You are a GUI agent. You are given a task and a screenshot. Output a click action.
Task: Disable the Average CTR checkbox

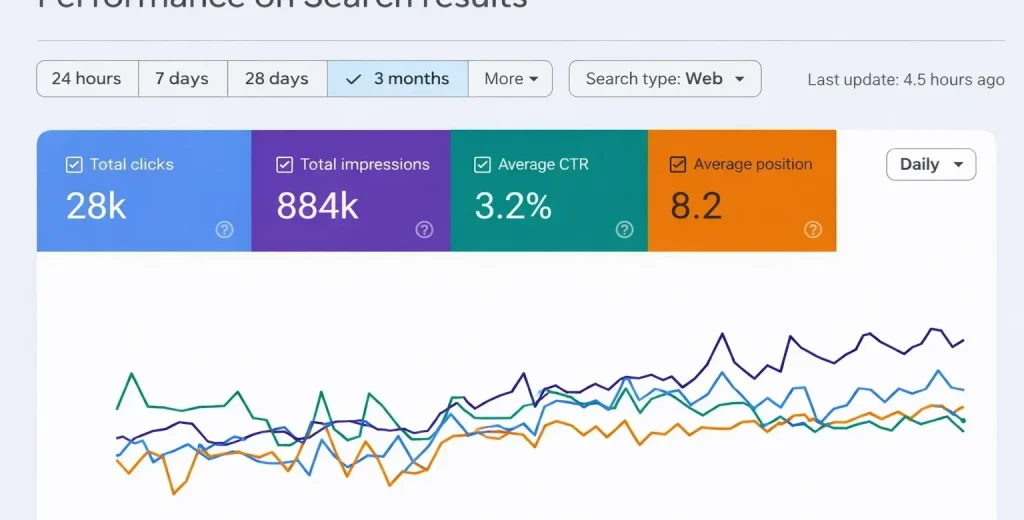[483, 165]
